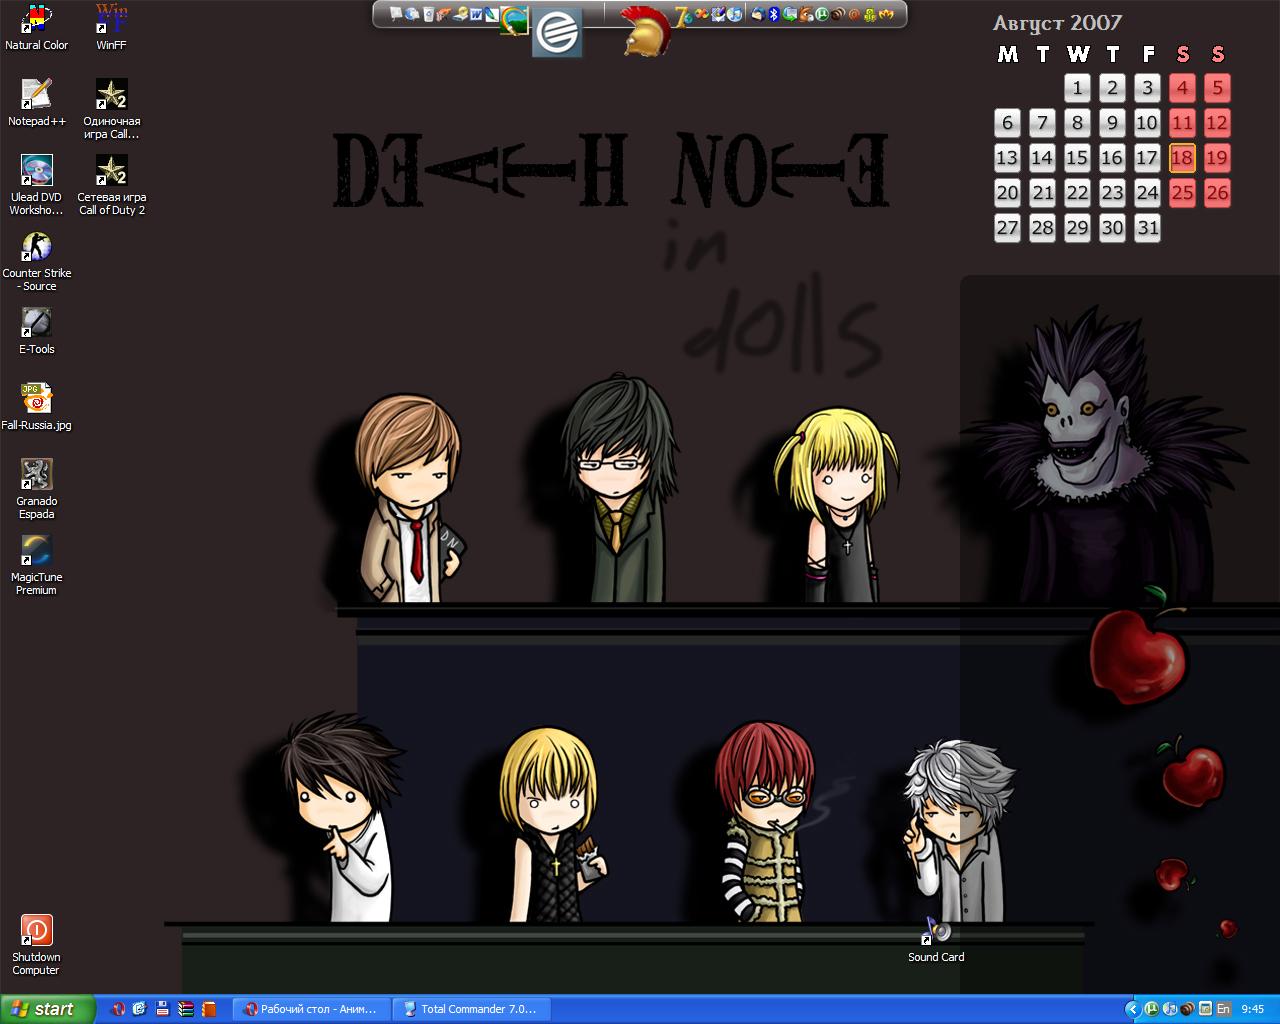Open Microsoft Word from the dock
The image size is (1280, 1024).
pyautogui.click(x=476, y=14)
